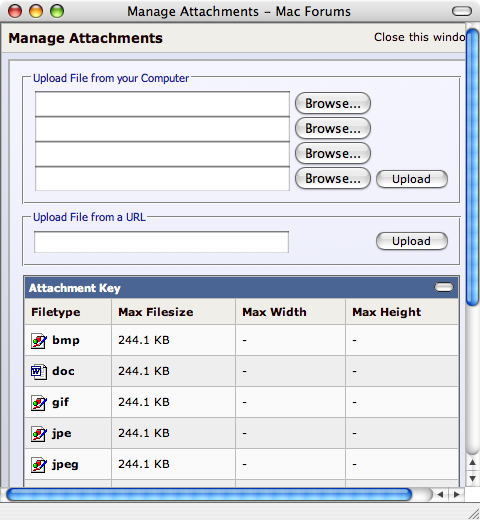Click the fourth Browse... button
The image size is (480, 520).
click(333, 178)
